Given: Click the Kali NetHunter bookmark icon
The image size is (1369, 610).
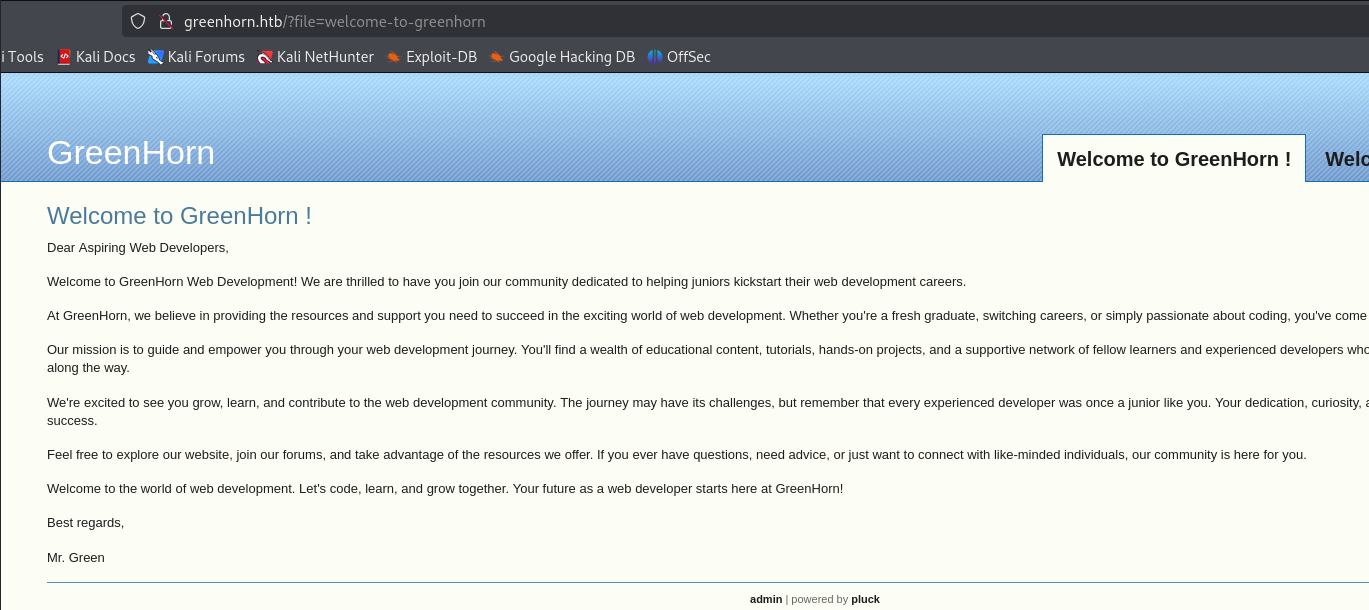Looking at the screenshot, I should pyautogui.click(x=265, y=57).
